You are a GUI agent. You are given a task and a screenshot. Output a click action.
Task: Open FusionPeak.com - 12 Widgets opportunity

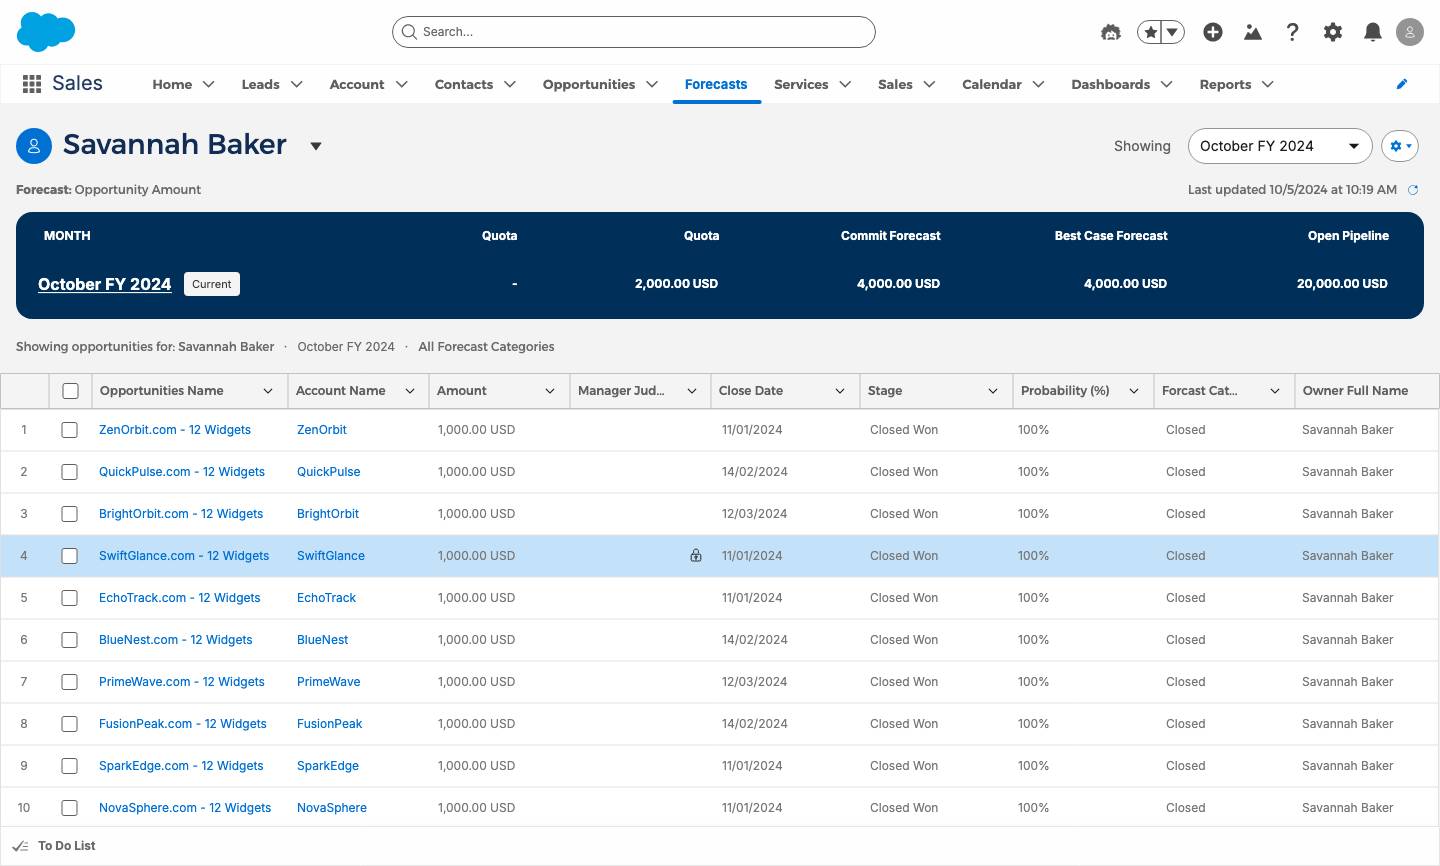point(183,724)
